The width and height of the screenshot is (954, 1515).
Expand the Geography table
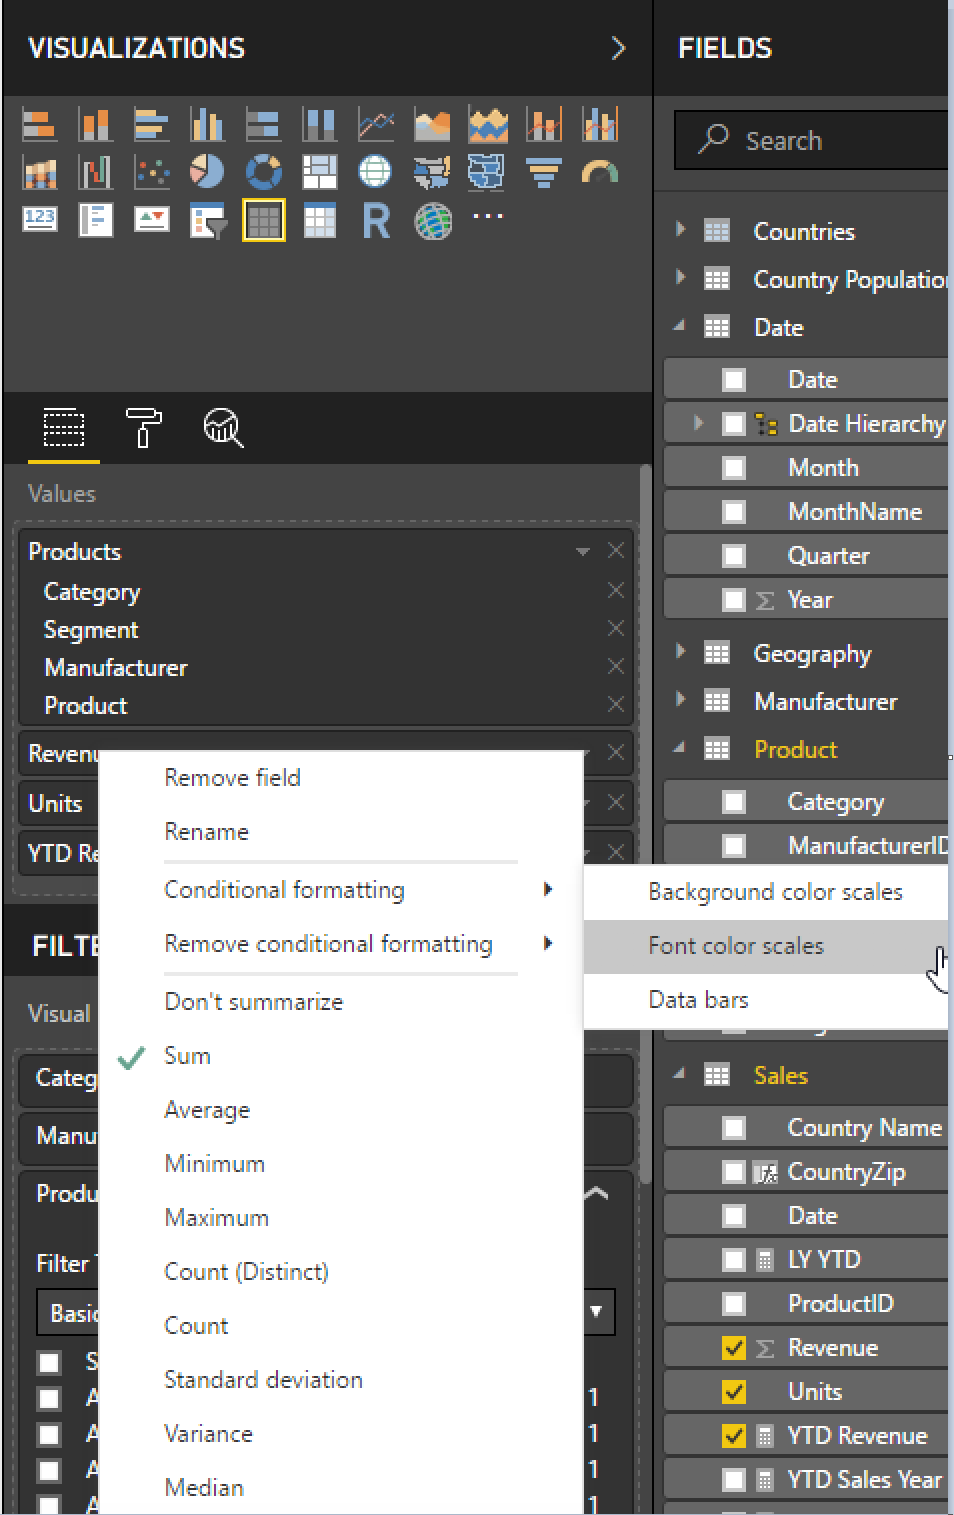[681, 652]
